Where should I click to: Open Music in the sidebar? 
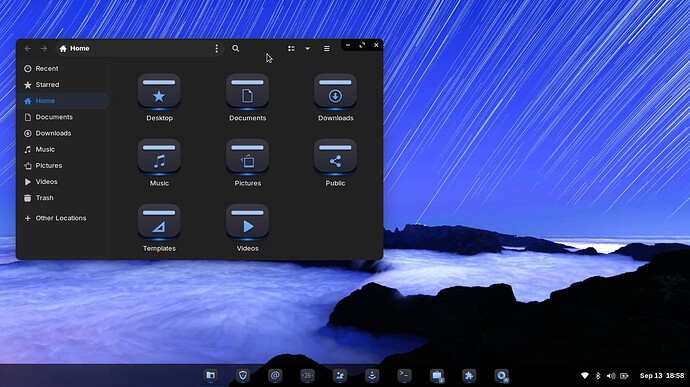click(x=64, y=149)
